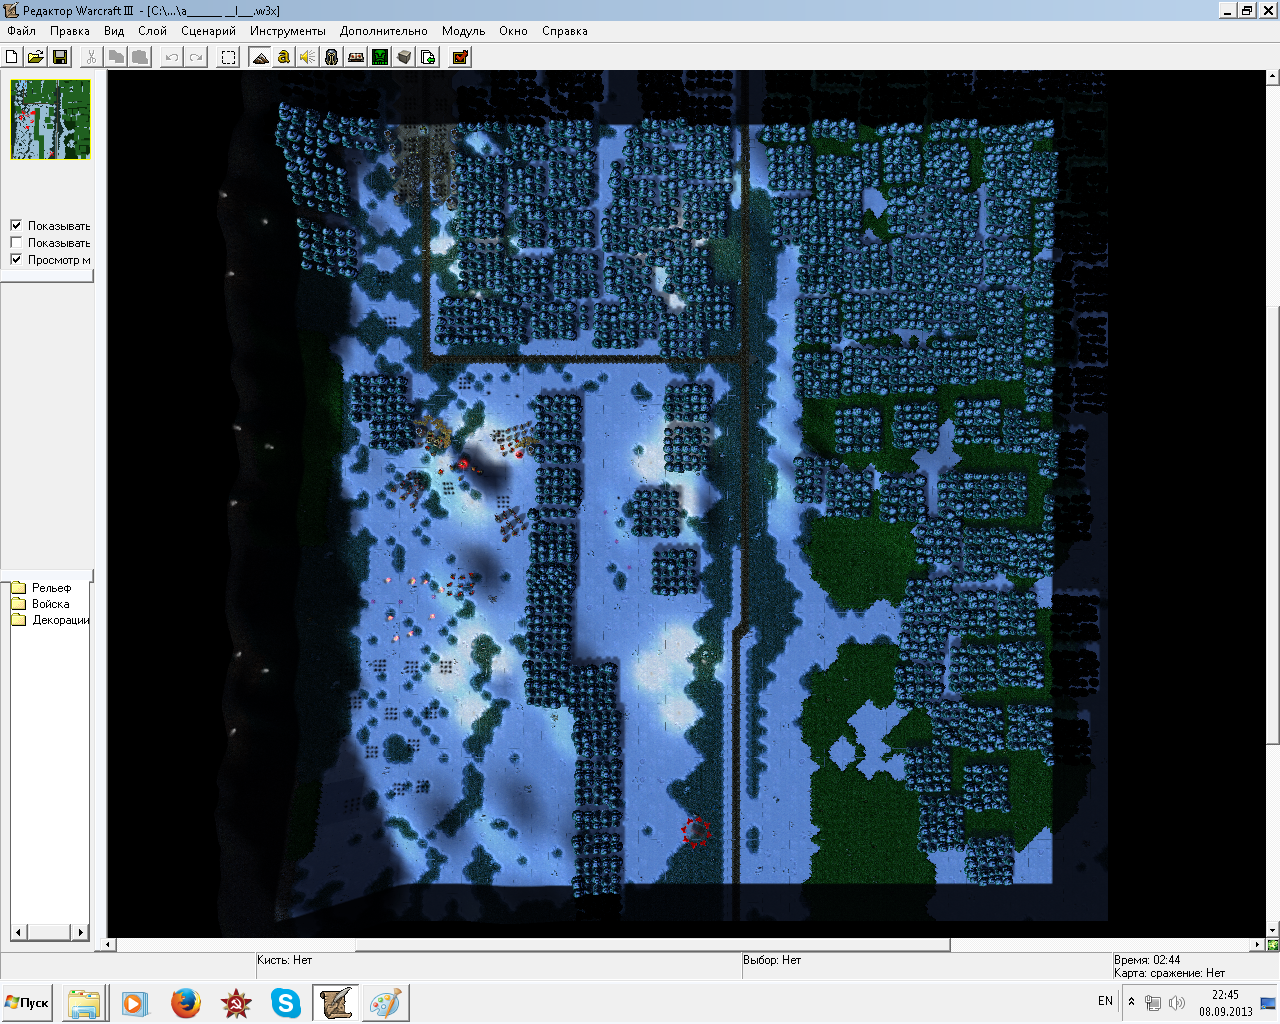Show hidden tray icons arrow
The height and width of the screenshot is (1024, 1280).
(x=1131, y=1001)
